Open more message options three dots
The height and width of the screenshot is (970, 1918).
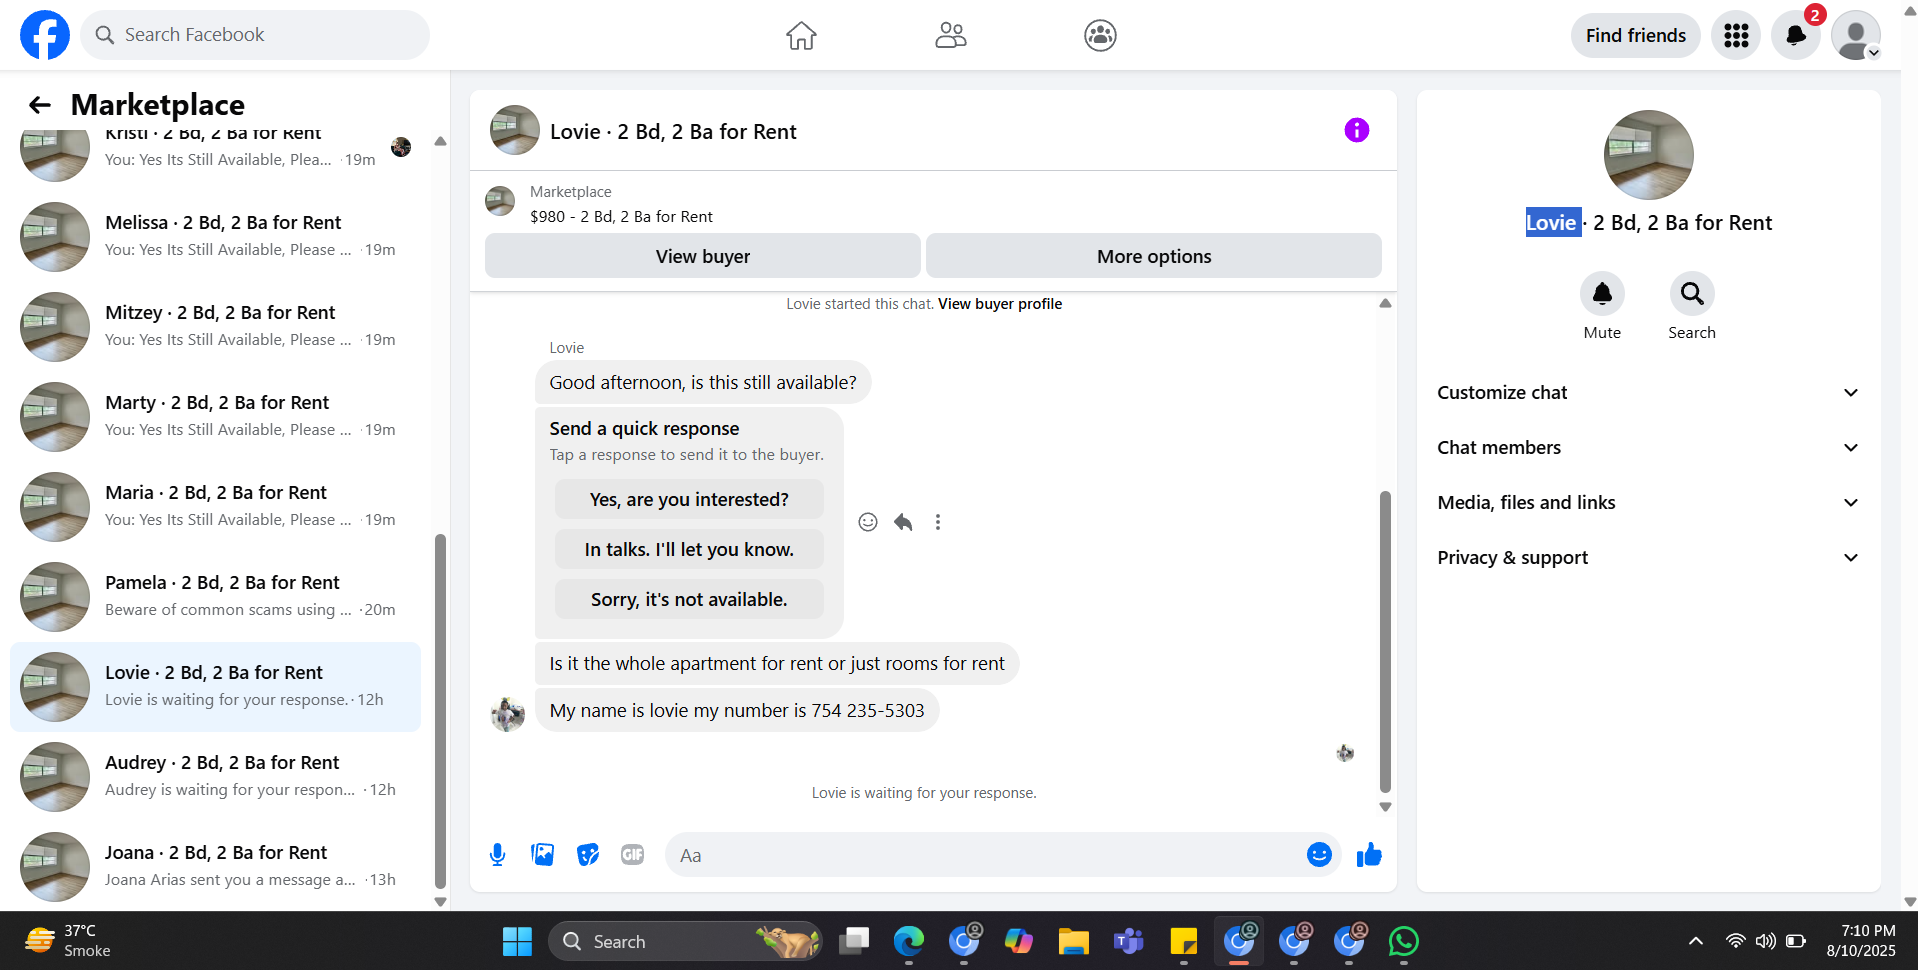point(938,522)
